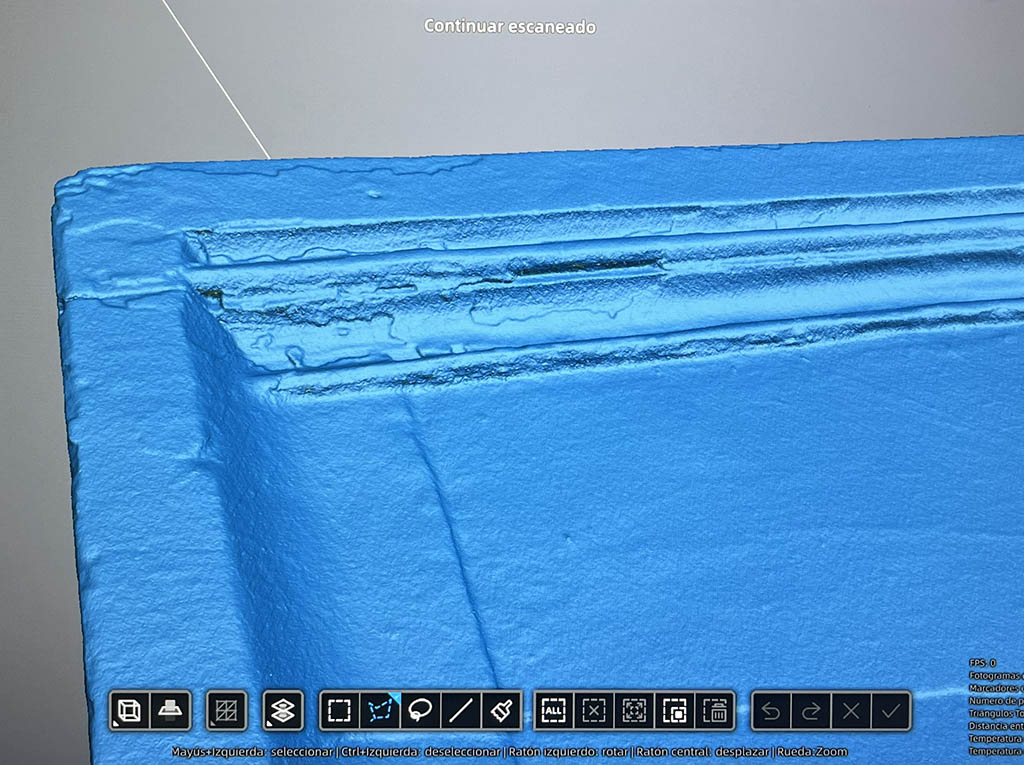
Task: Click 'Rueda:Zoom' hint text
Action: [x=812, y=752]
